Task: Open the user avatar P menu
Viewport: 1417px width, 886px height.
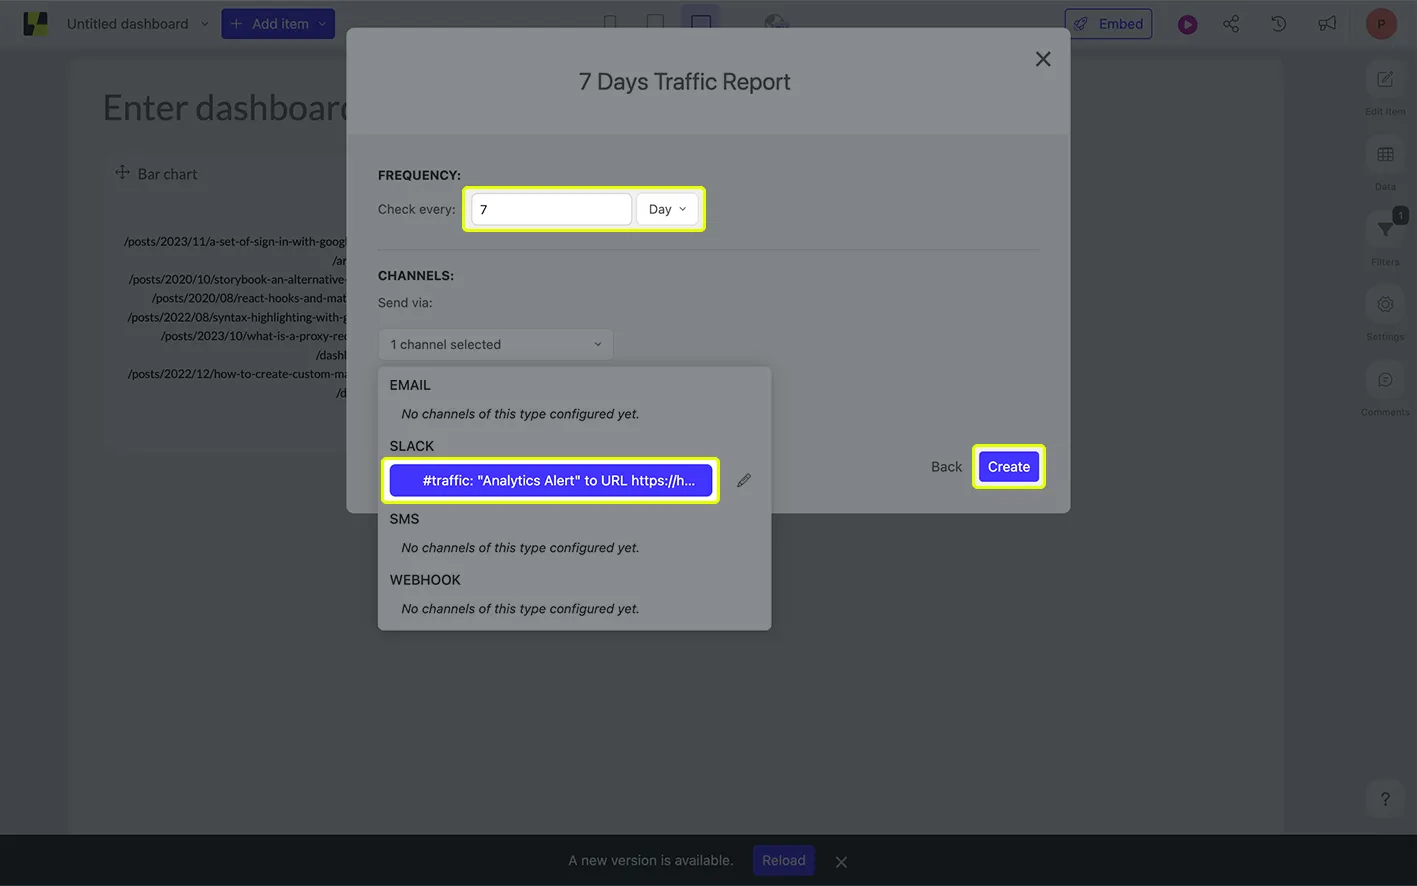Action: 1381,24
